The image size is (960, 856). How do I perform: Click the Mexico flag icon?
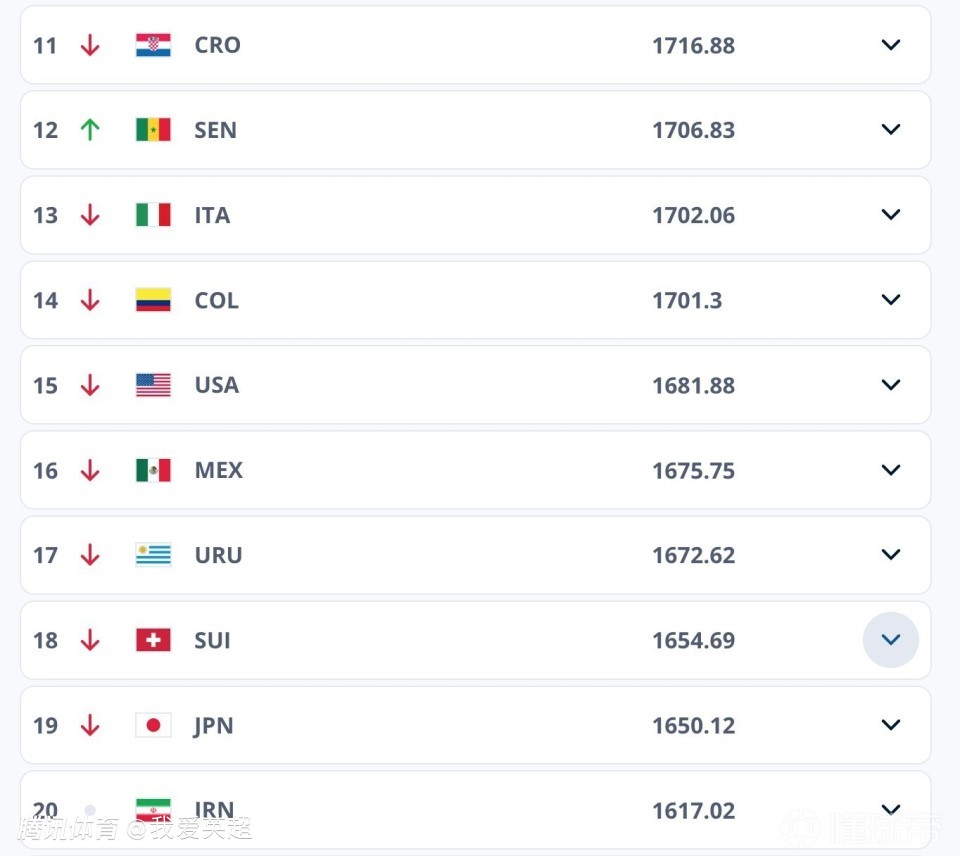[x=153, y=470]
